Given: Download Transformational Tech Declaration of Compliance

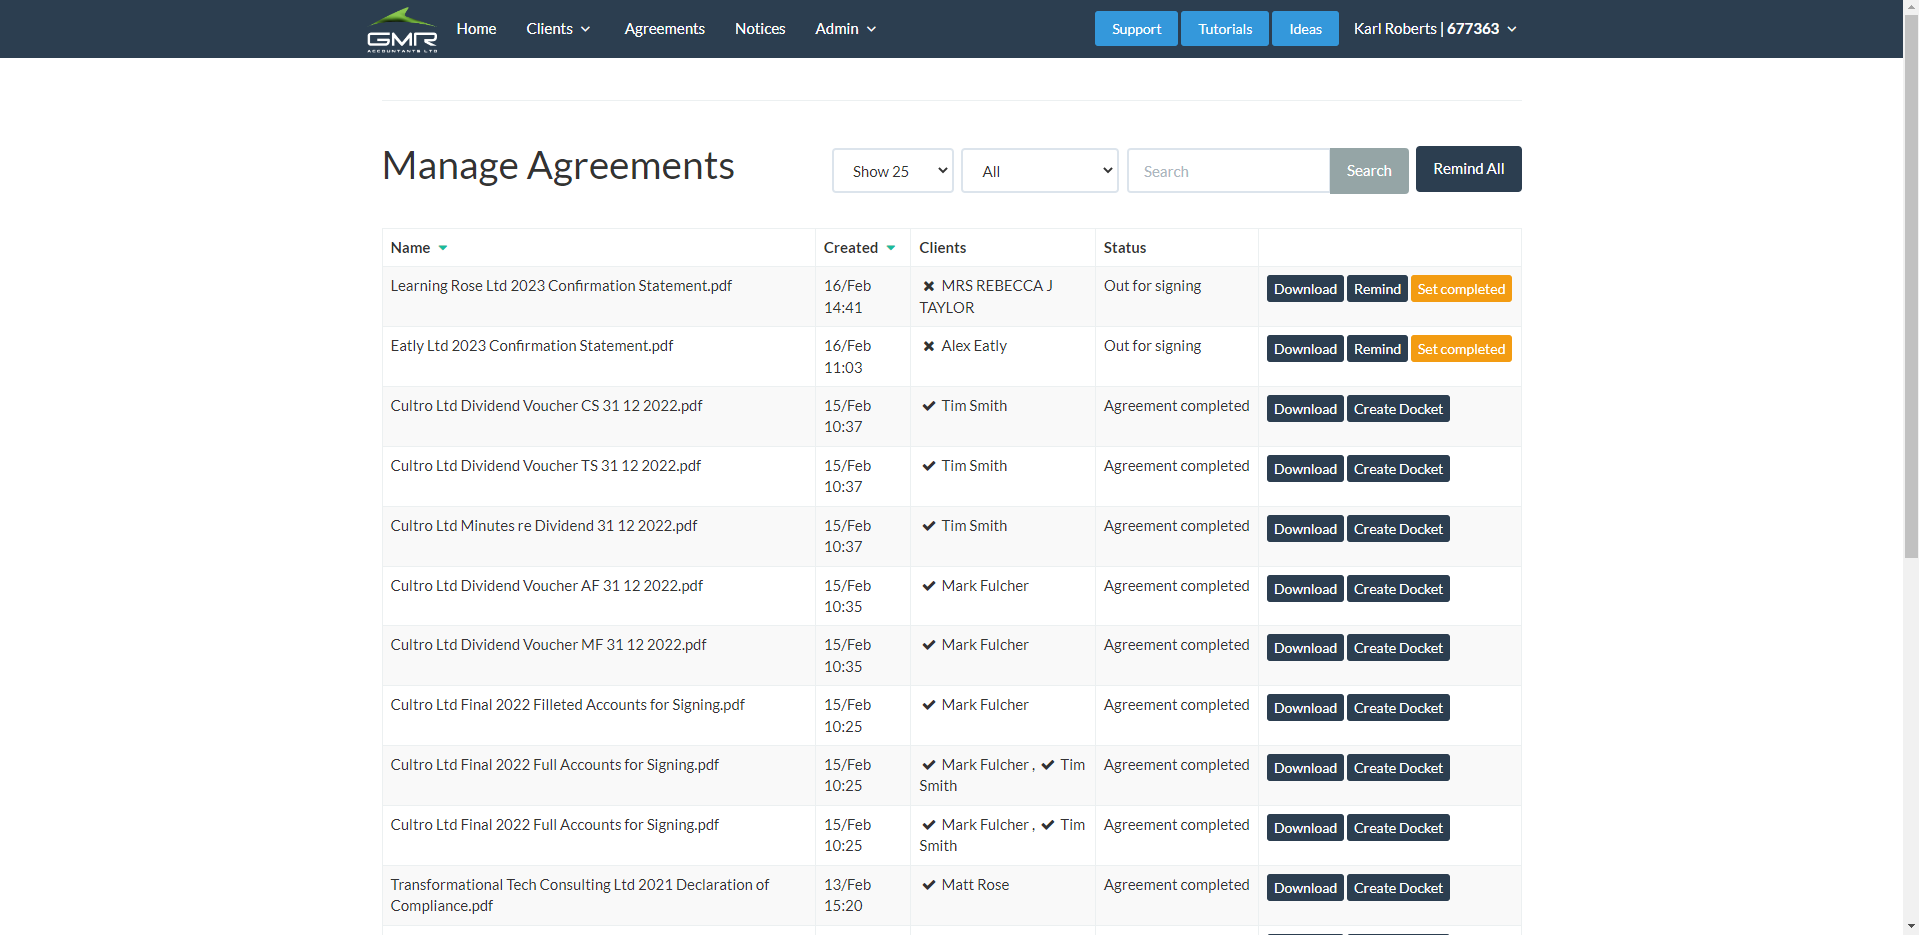Looking at the screenshot, I should tap(1305, 888).
